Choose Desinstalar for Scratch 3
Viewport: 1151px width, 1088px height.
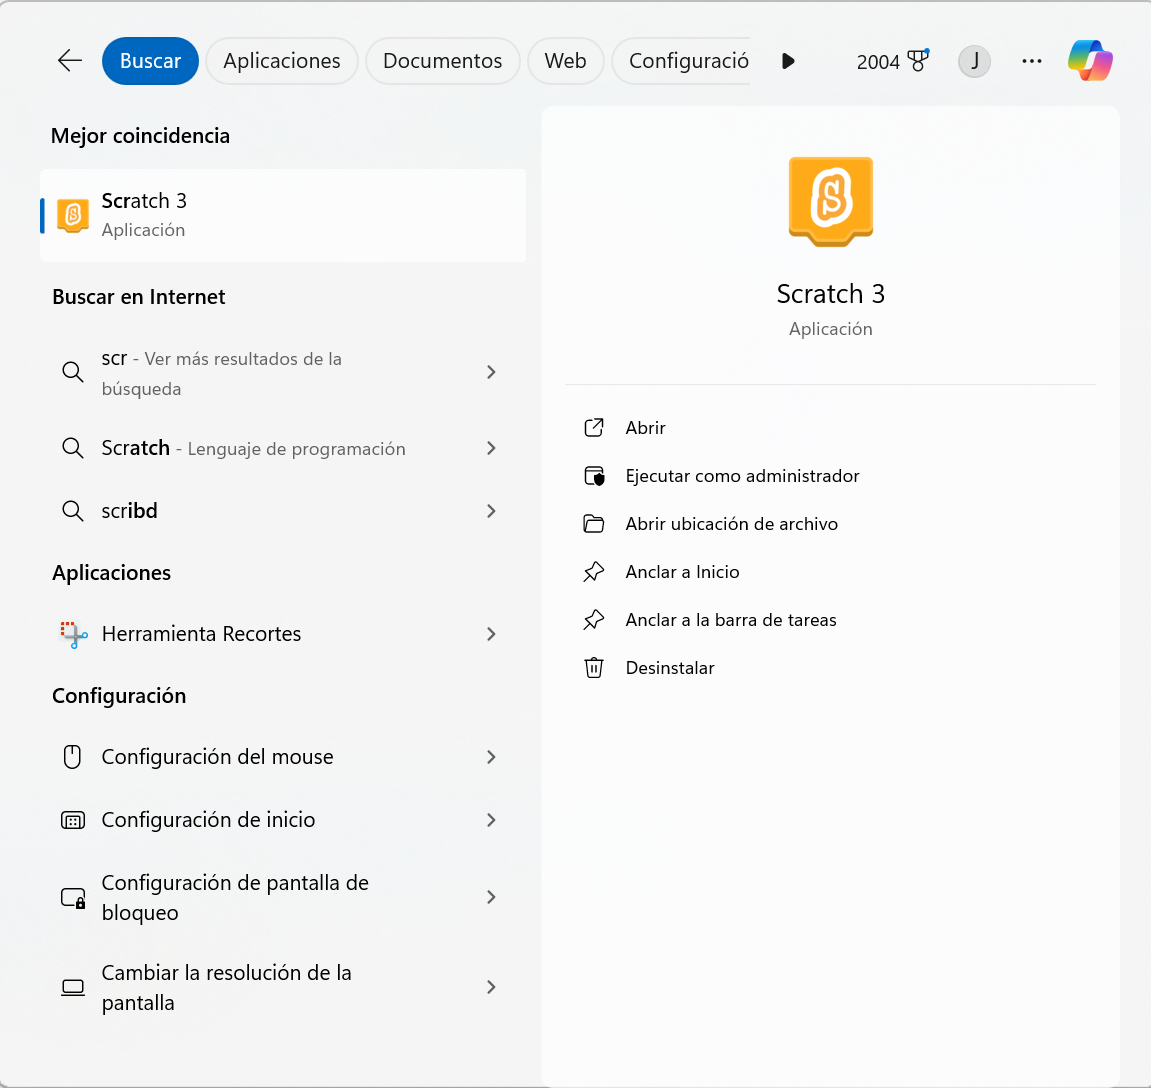(669, 668)
